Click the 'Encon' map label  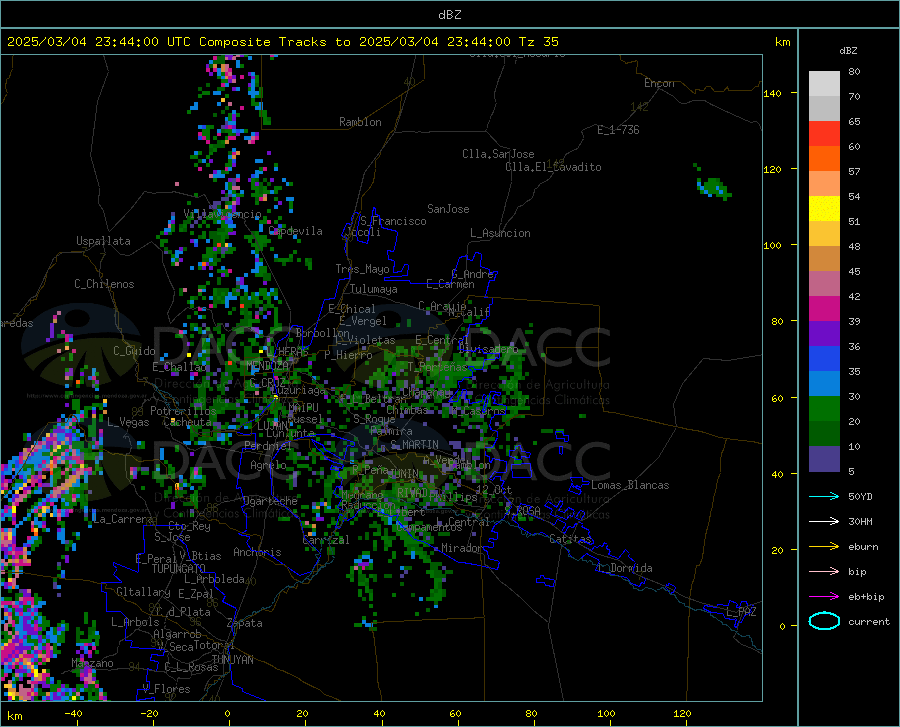pos(659,83)
